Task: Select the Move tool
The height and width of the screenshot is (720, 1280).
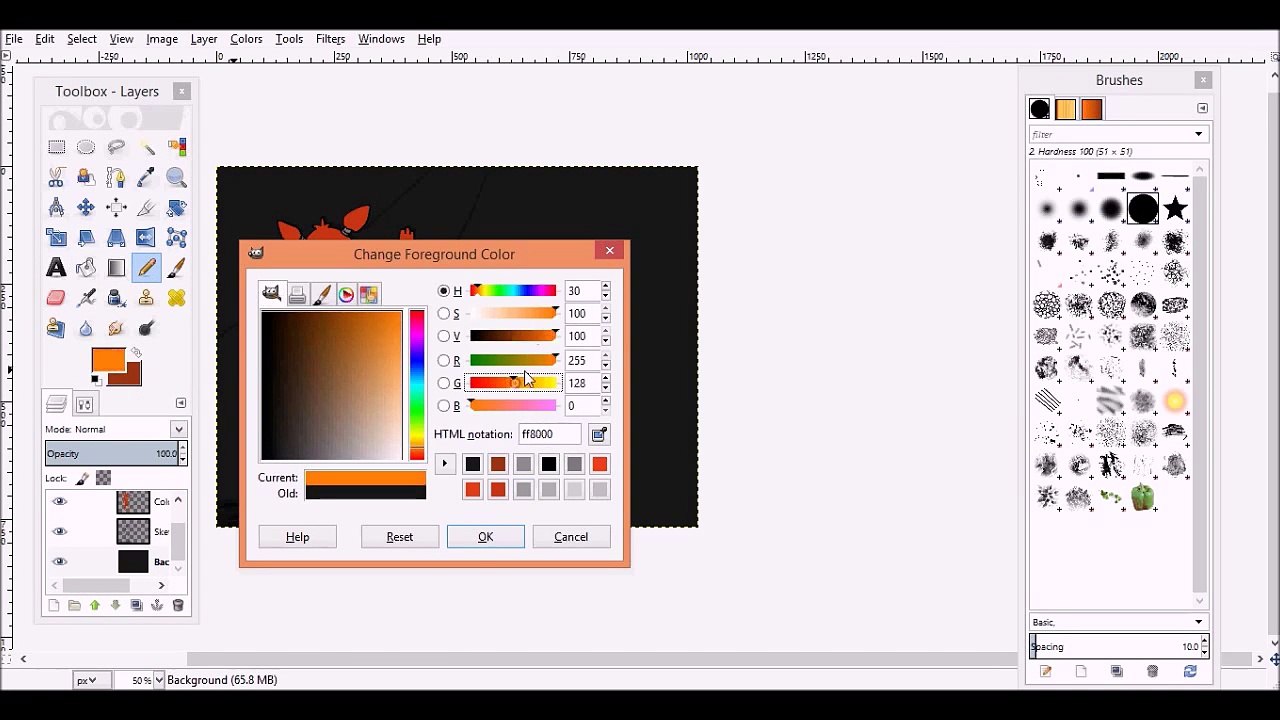Action: pos(86,207)
